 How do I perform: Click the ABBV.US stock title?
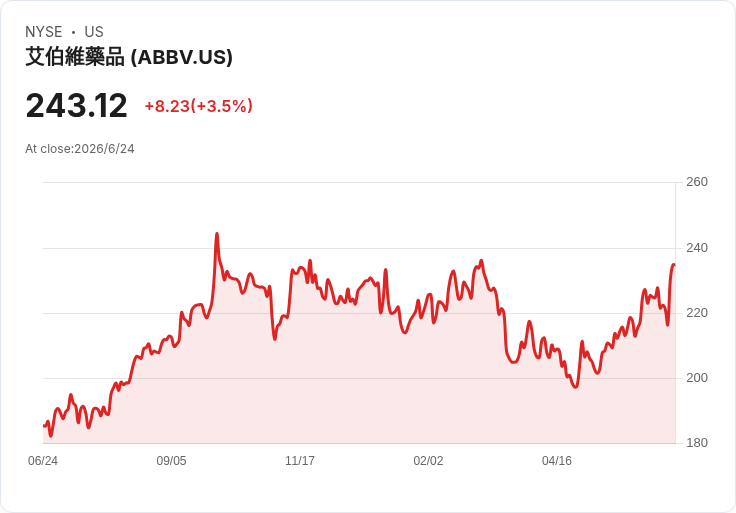[x=129, y=57]
